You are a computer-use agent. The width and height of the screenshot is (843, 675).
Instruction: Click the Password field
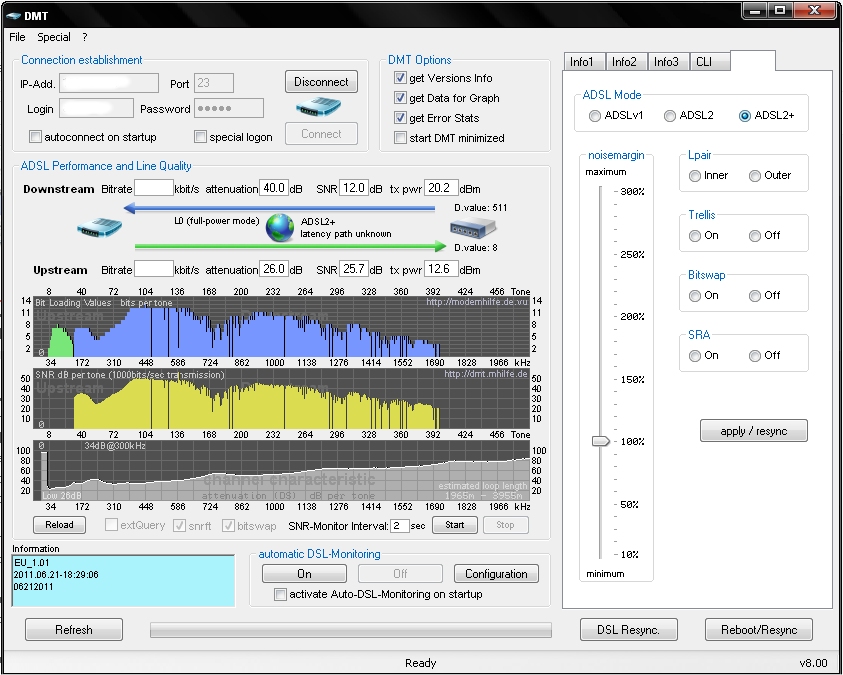click(x=229, y=108)
